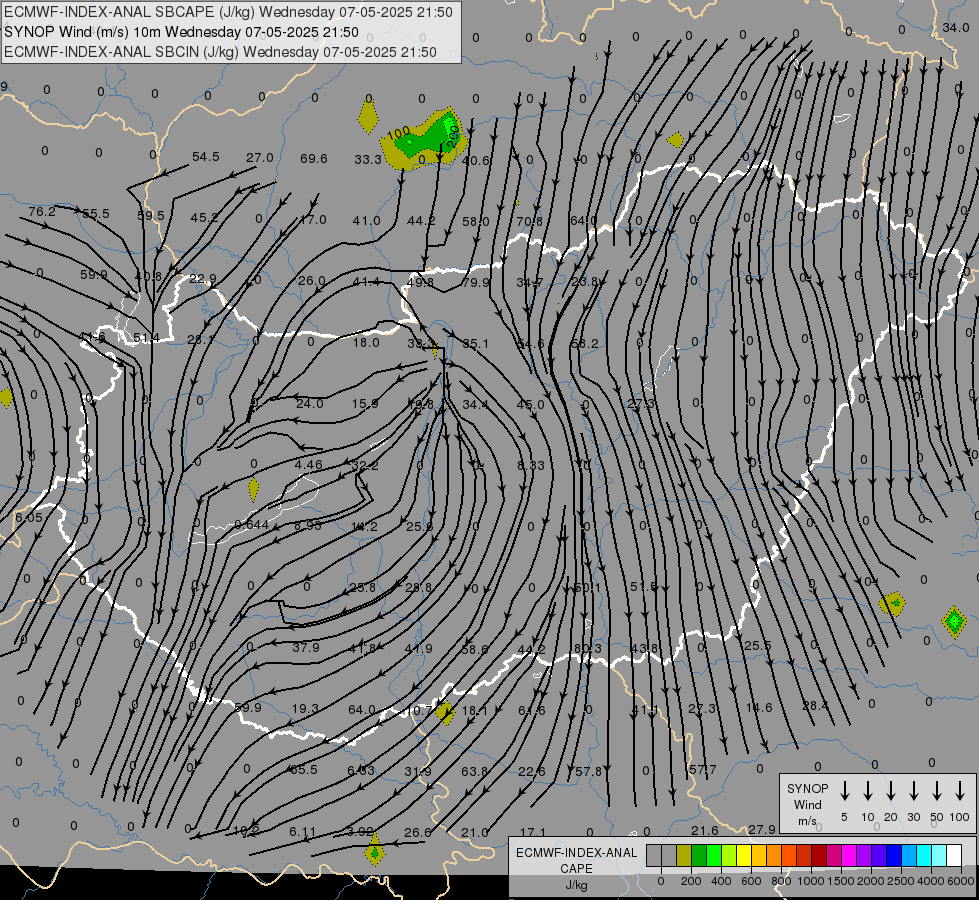Image resolution: width=979 pixels, height=900 pixels.
Task: Click the 5 m/s wind arrow in legend
Action: pyautogui.click(x=844, y=791)
